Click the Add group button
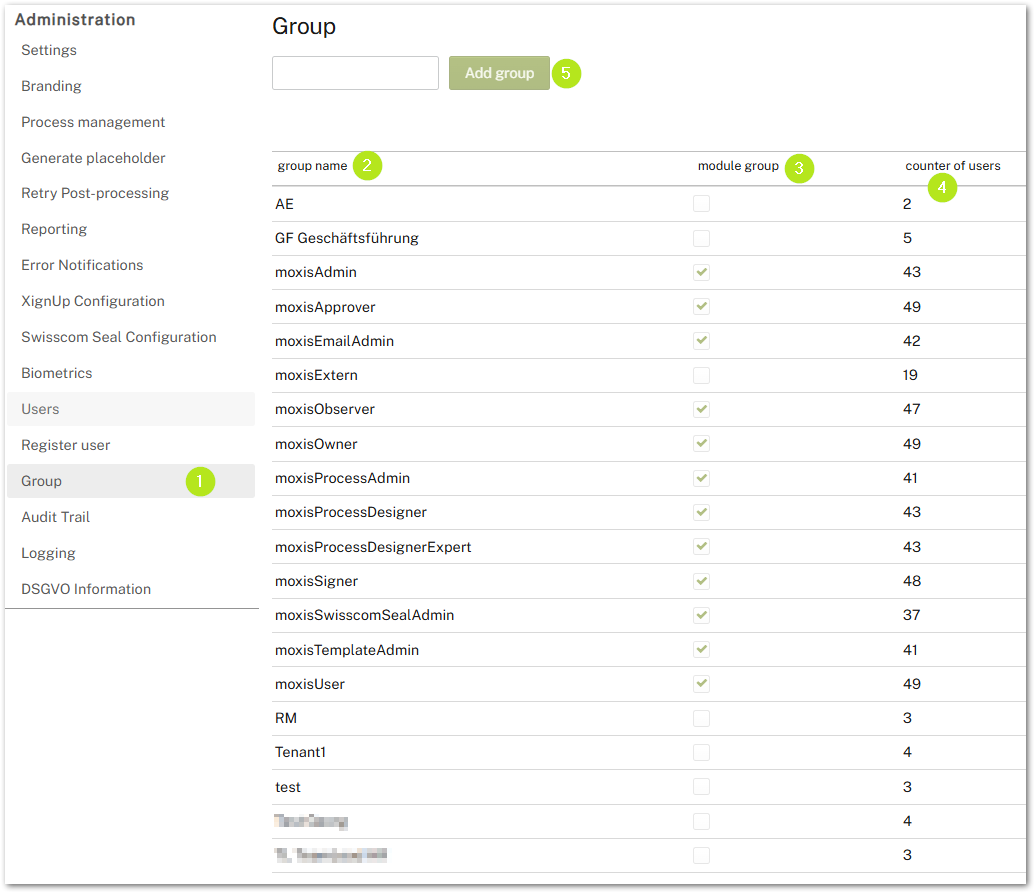The height and width of the screenshot is (893, 1035). (x=499, y=73)
